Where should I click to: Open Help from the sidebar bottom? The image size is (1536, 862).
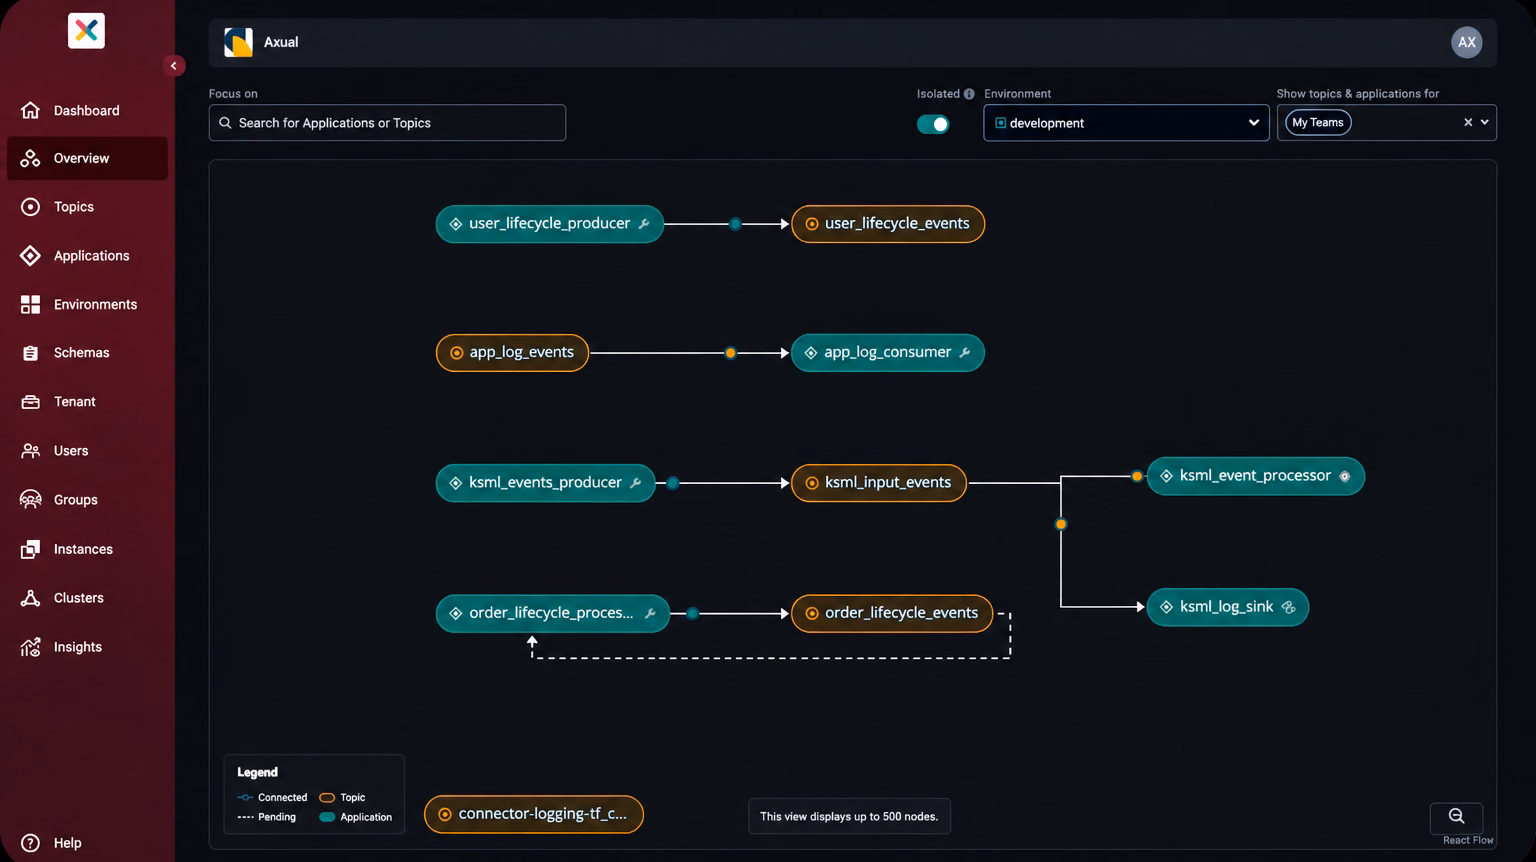52,843
